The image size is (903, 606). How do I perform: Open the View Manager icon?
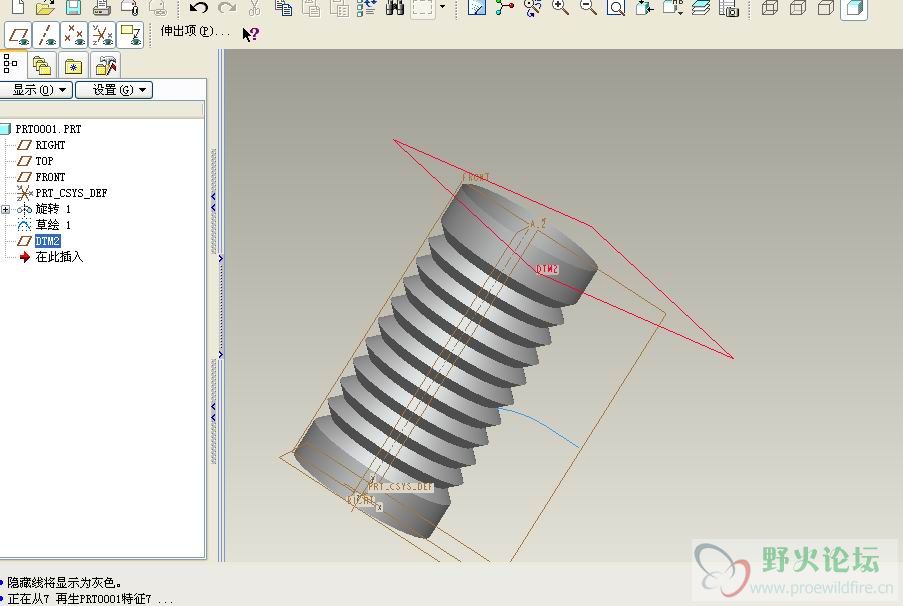[x=729, y=7]
